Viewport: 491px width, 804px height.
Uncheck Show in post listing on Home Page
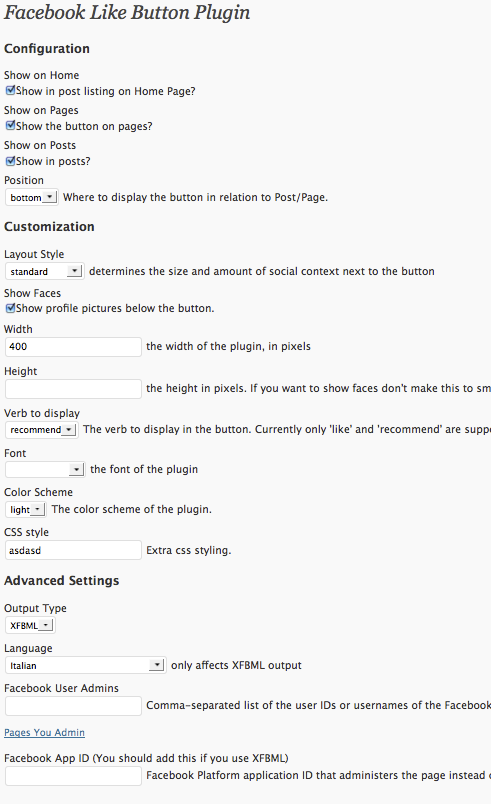[10, 91]
